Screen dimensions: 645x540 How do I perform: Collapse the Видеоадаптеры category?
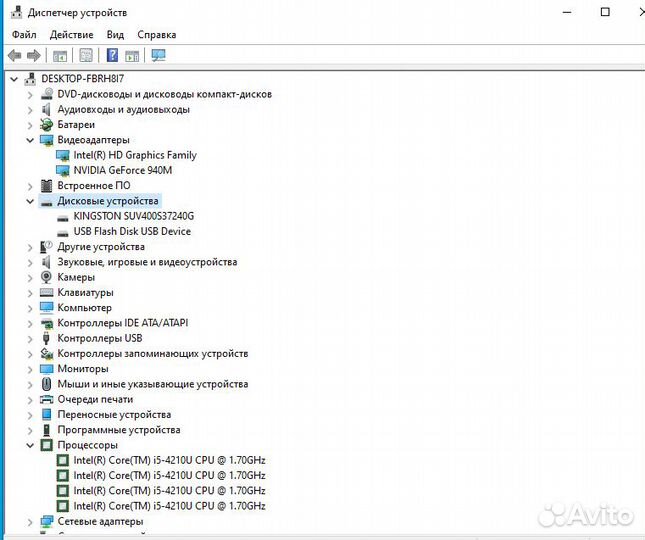30,140
